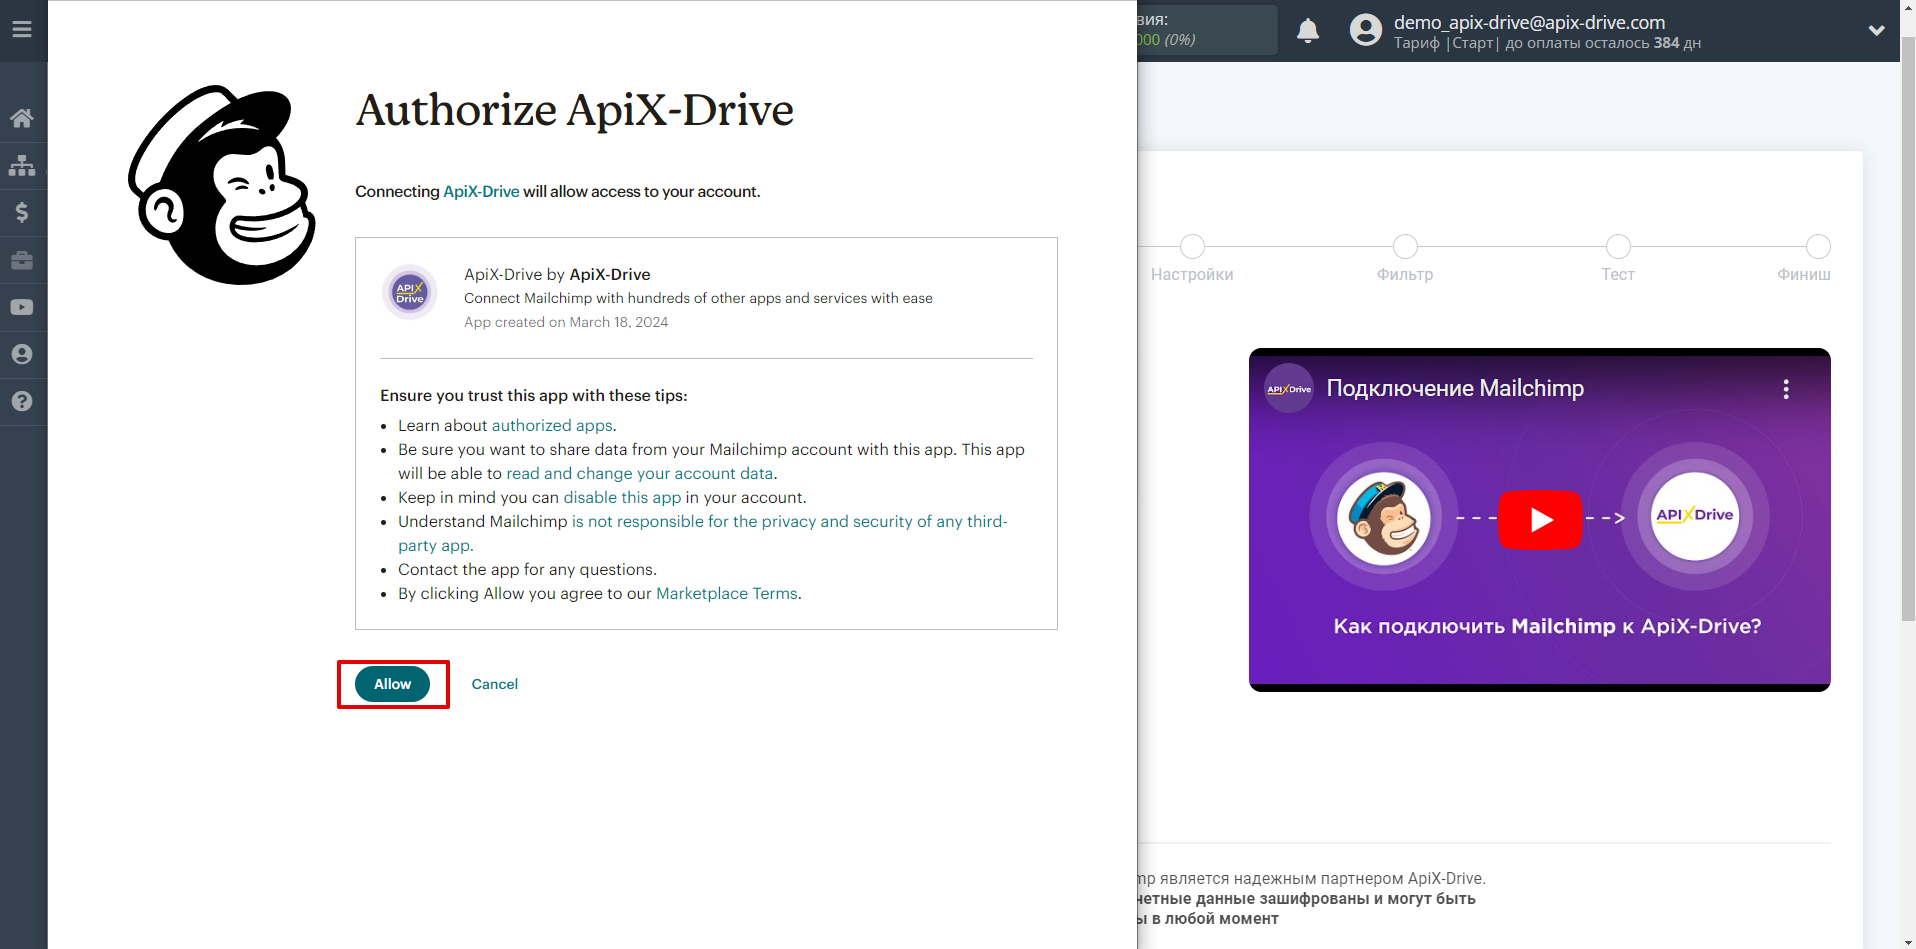
Task: Open the YouTube video icon in sidebar
Action: click(x=22, y=307)
